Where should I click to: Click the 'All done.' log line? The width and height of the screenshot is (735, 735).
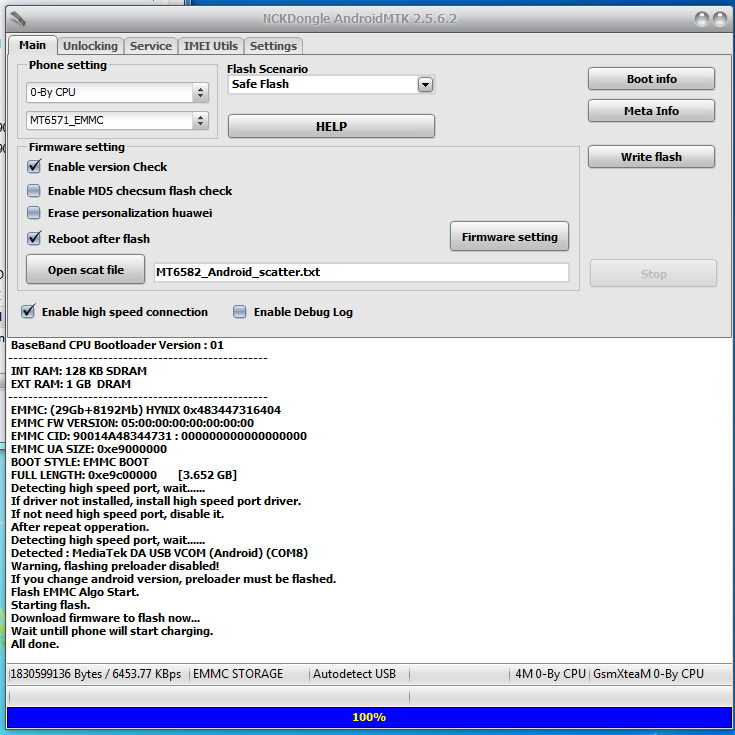(x=35, y=644)
